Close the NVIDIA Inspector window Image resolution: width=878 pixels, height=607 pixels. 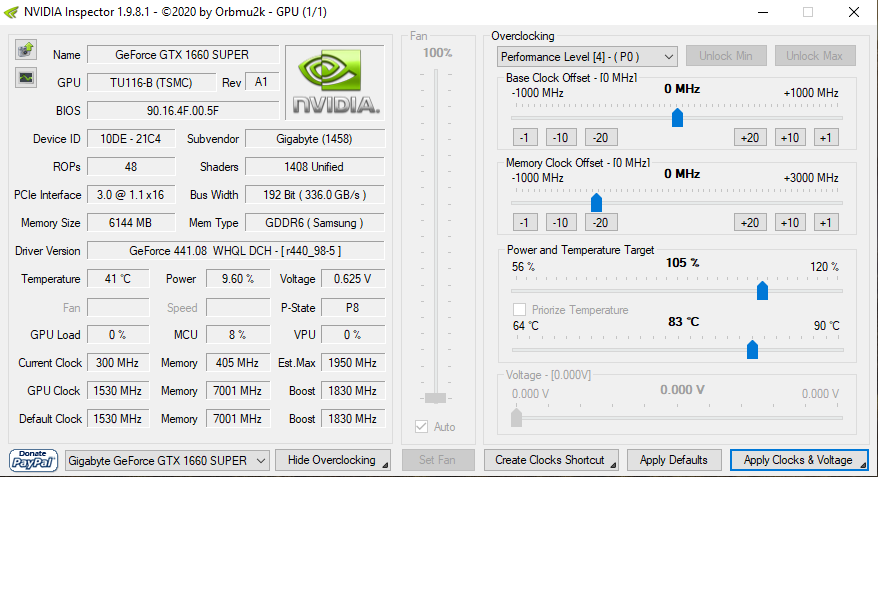853,12
